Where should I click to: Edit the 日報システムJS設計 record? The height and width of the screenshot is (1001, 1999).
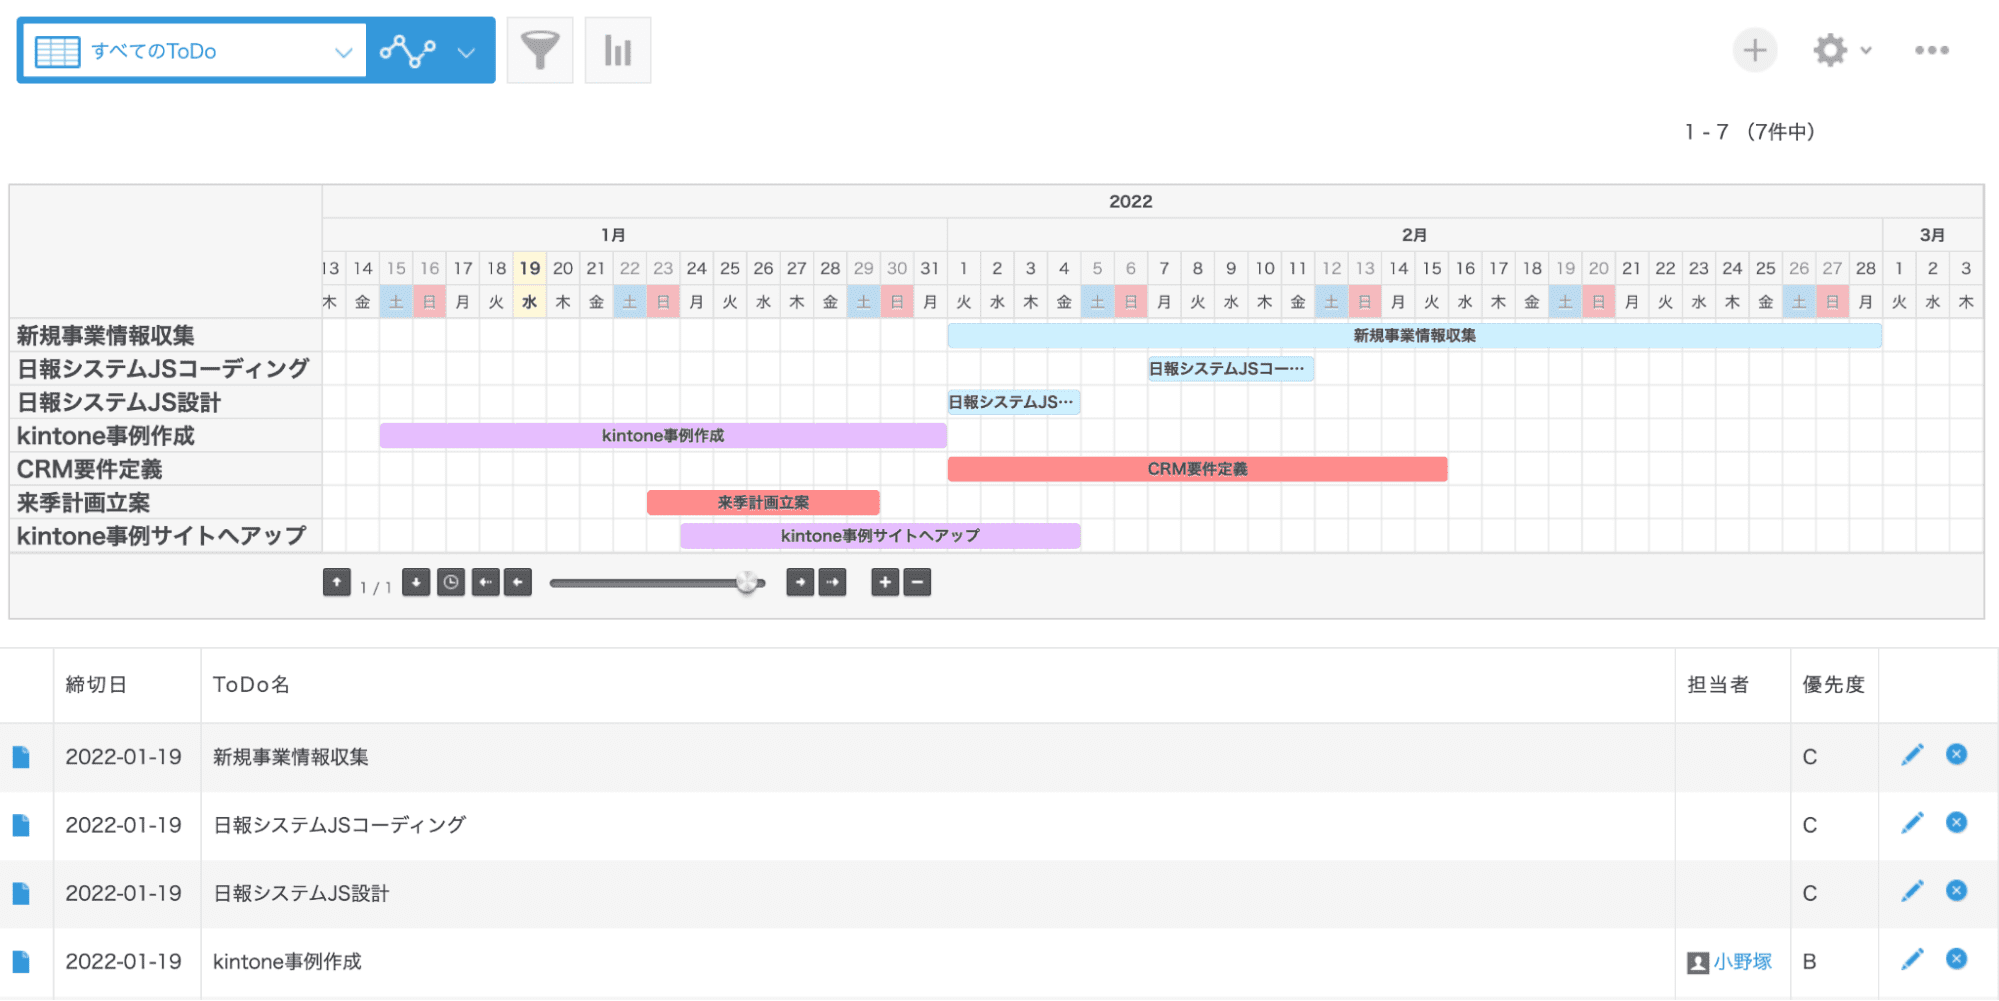click(x=1912, y=891)
